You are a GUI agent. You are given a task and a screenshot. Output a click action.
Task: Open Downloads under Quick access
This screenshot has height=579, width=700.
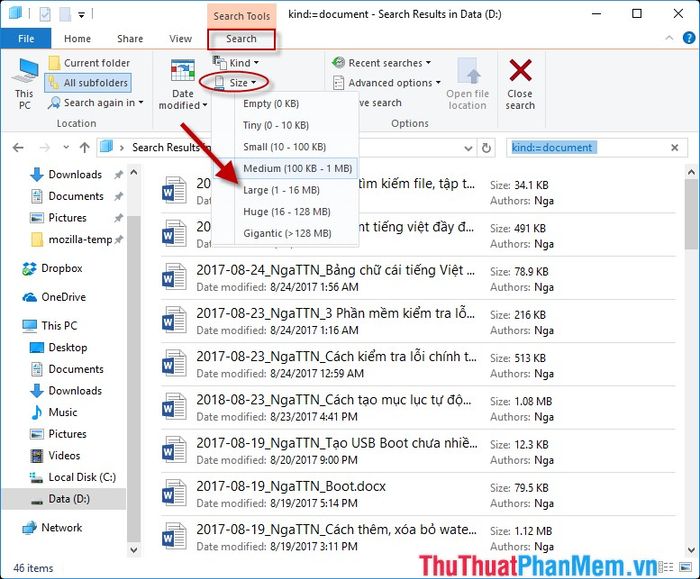75,175
